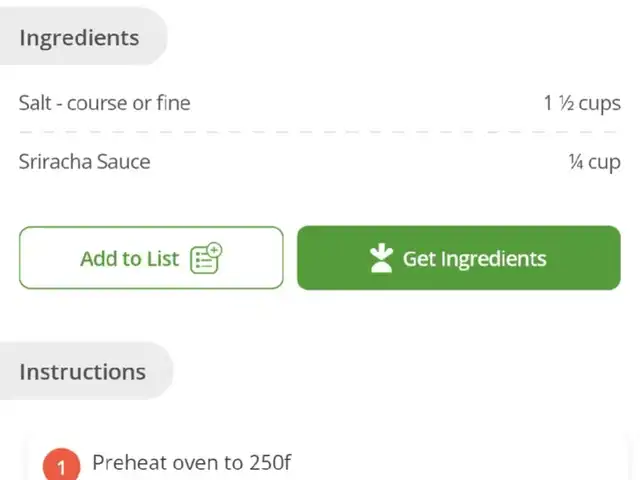The height and width of the screenshot is (480, 640).
Task: Tap the "Add to List" text label
Action: coord(129,258)
